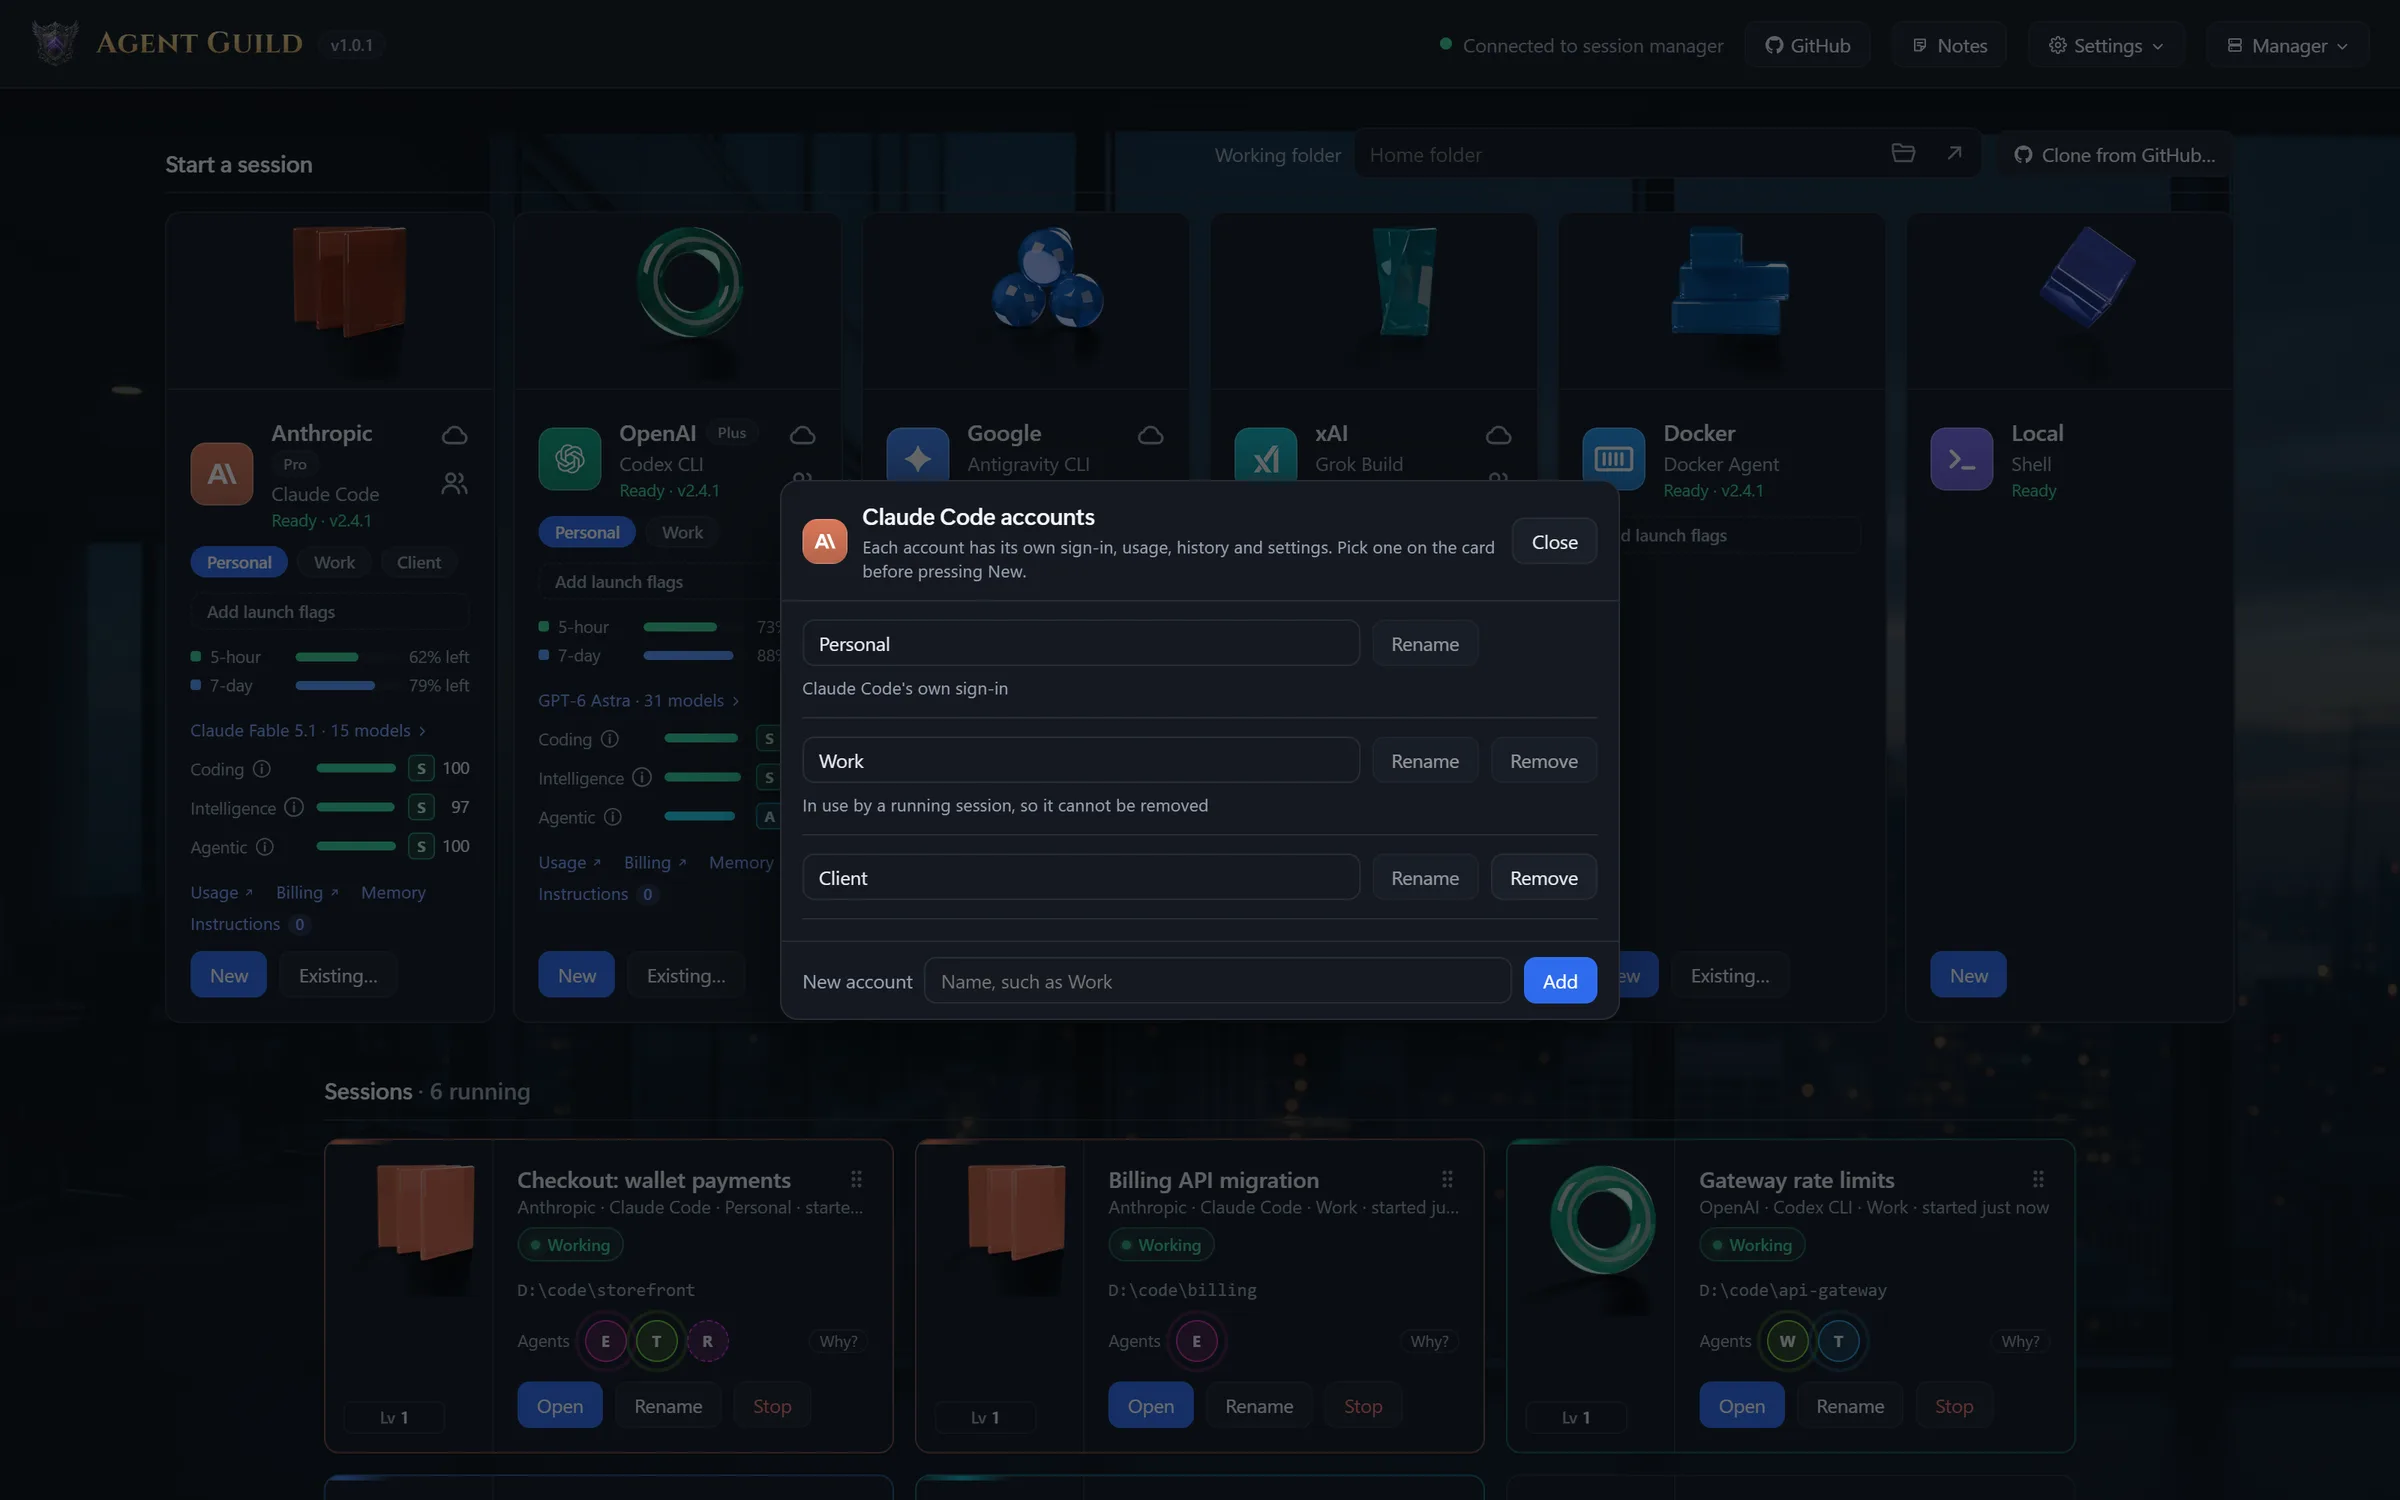Close the Claude Code accounts dialog

pos(1554,542)
